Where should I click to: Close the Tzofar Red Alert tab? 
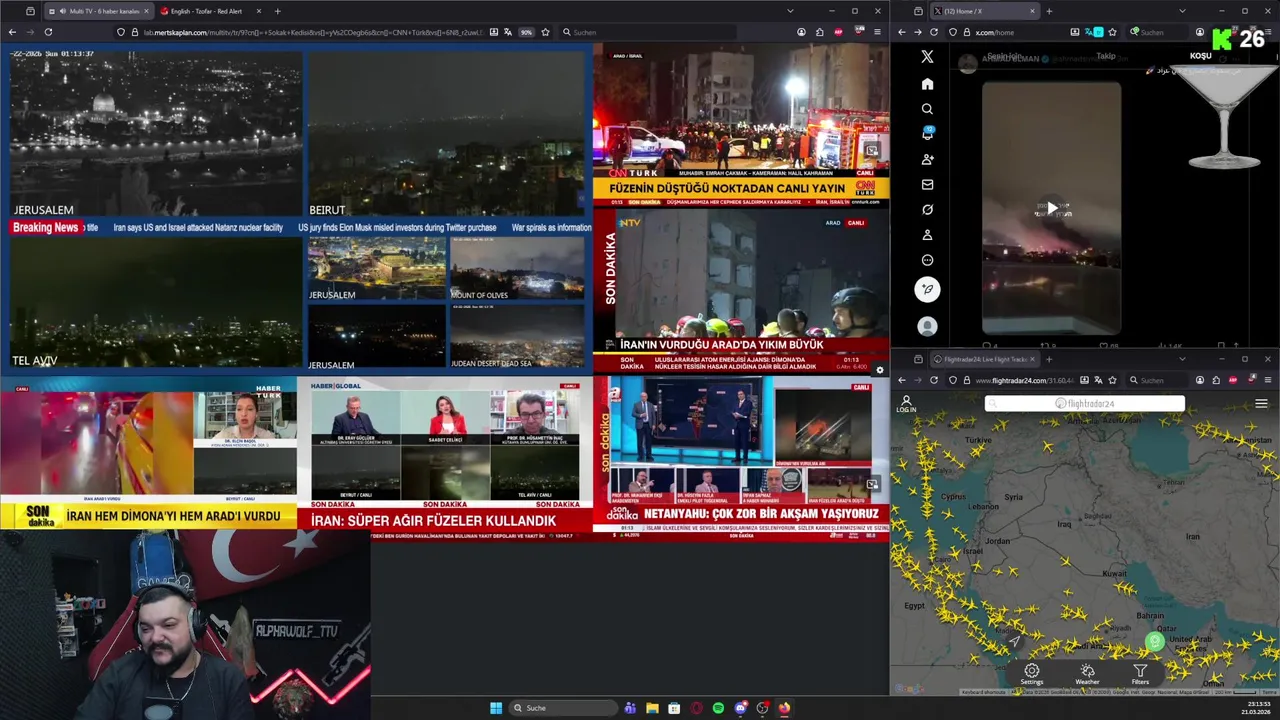258,11
